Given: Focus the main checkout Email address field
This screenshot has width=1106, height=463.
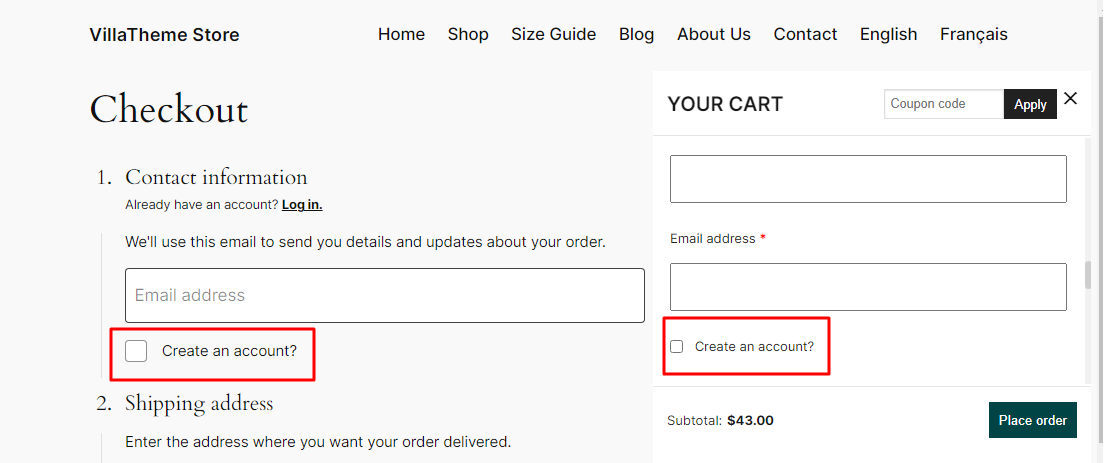Looking at the screenshot, I should (x=385, y=295).
